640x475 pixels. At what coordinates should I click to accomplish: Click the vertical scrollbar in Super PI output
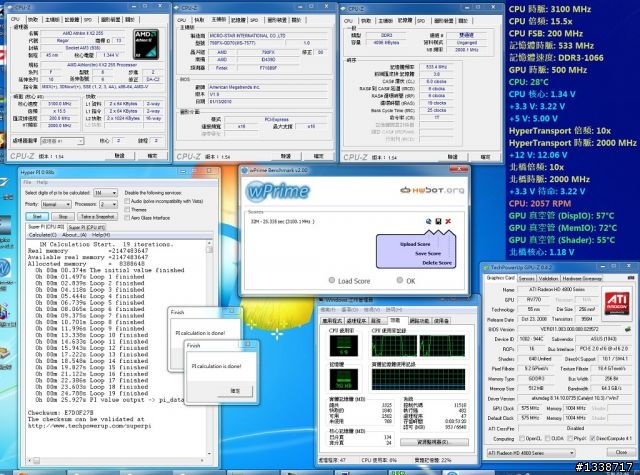tap(210, 349)
